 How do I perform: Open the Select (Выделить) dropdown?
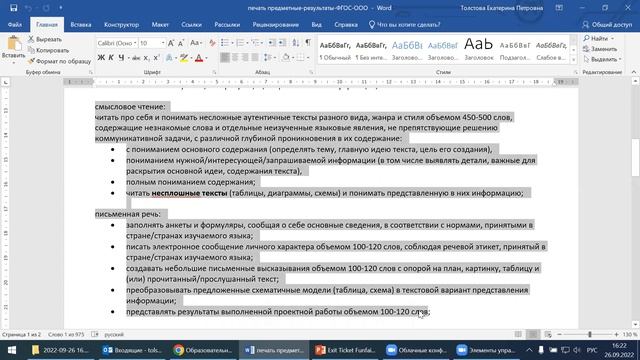602,59
